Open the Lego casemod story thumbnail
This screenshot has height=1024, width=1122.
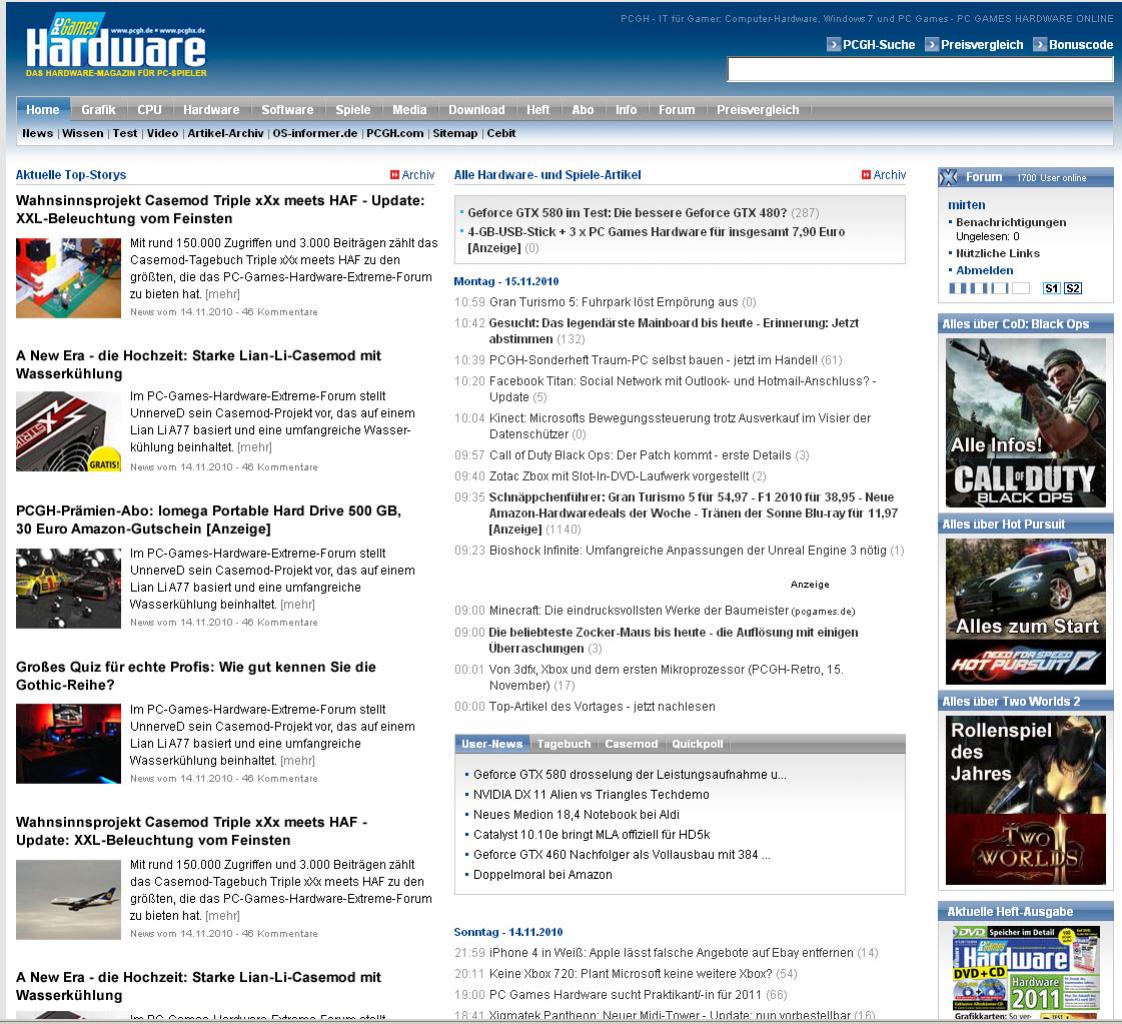tap(68, 278)
